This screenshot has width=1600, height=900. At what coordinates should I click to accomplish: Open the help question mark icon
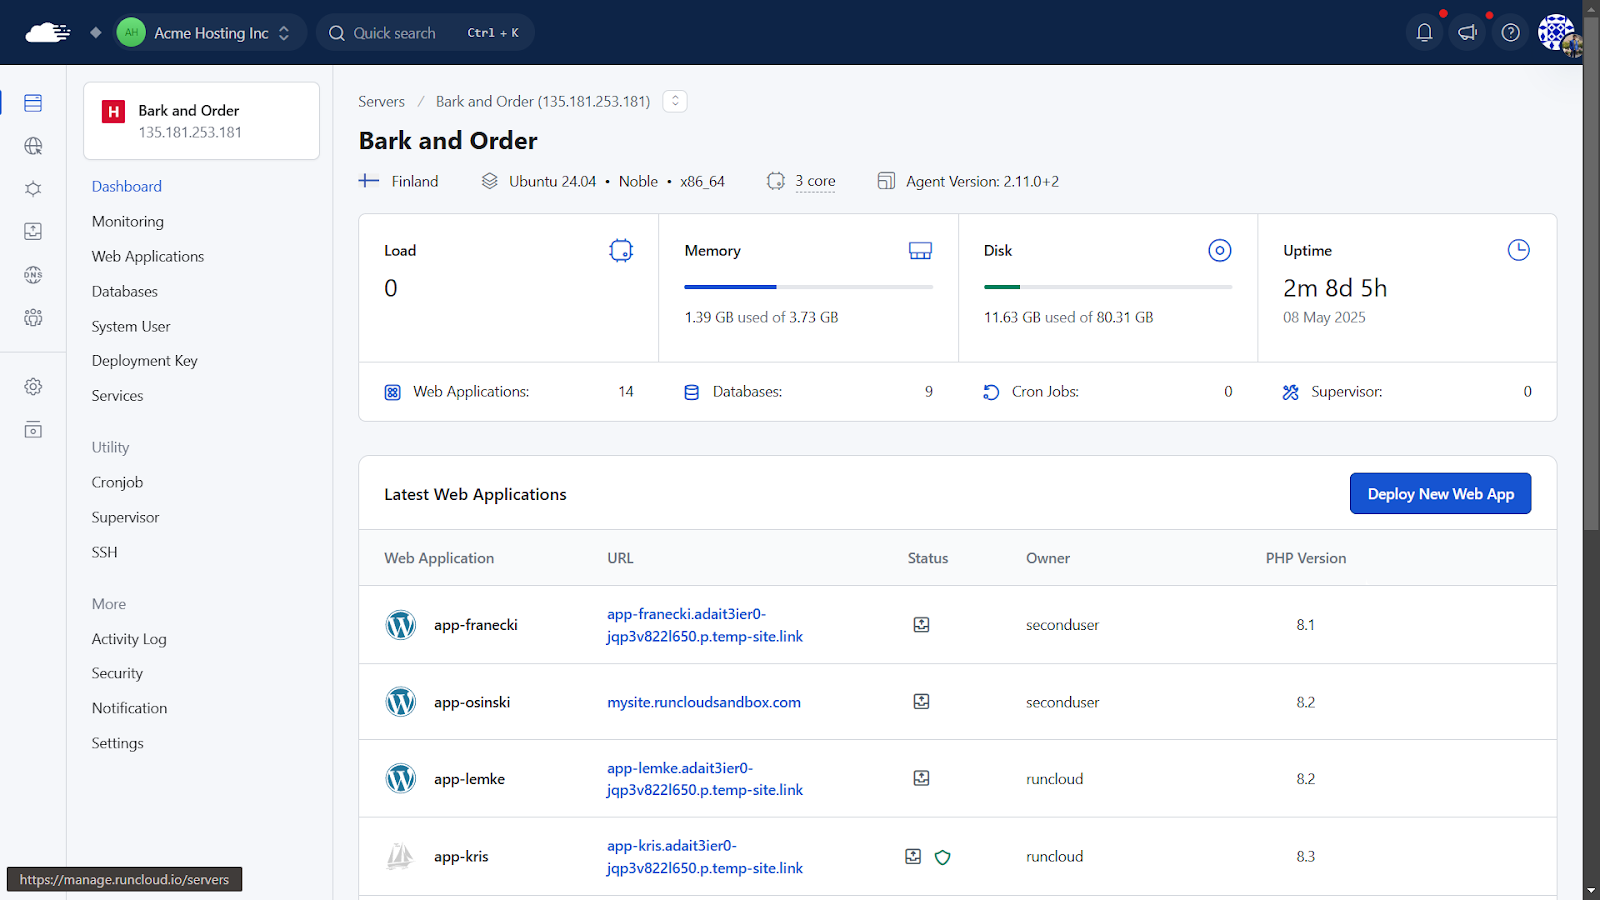pos(1510,33)
